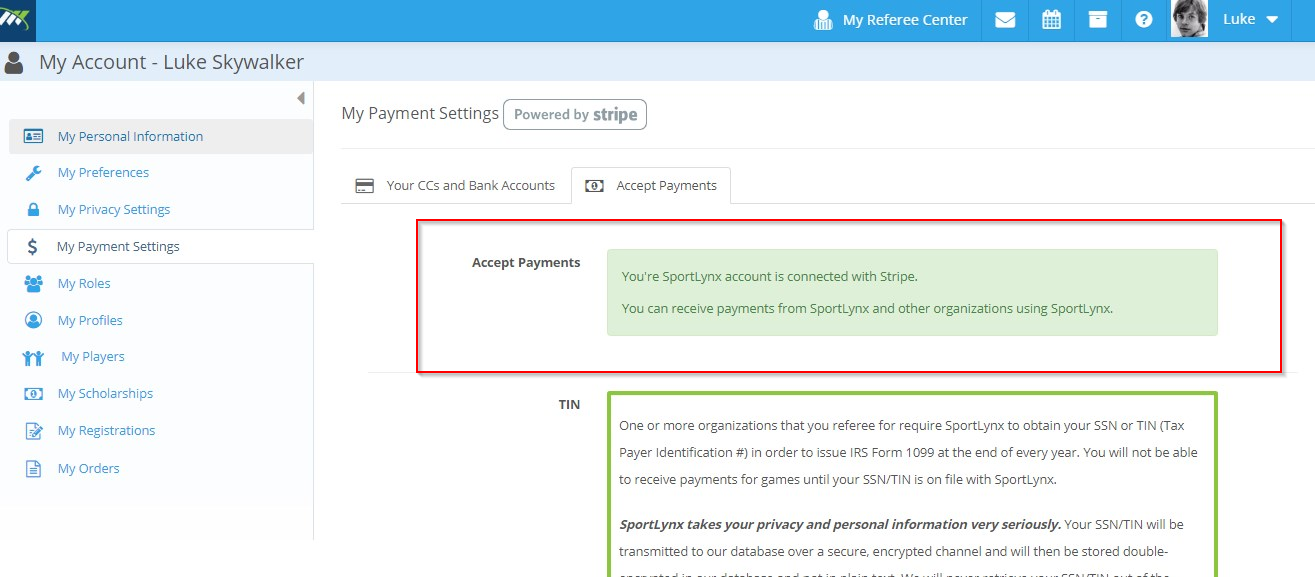This screenshot has height=577, width=1315.
Task: Click the My Account - Luke Skywalker title
Action: 171,62
